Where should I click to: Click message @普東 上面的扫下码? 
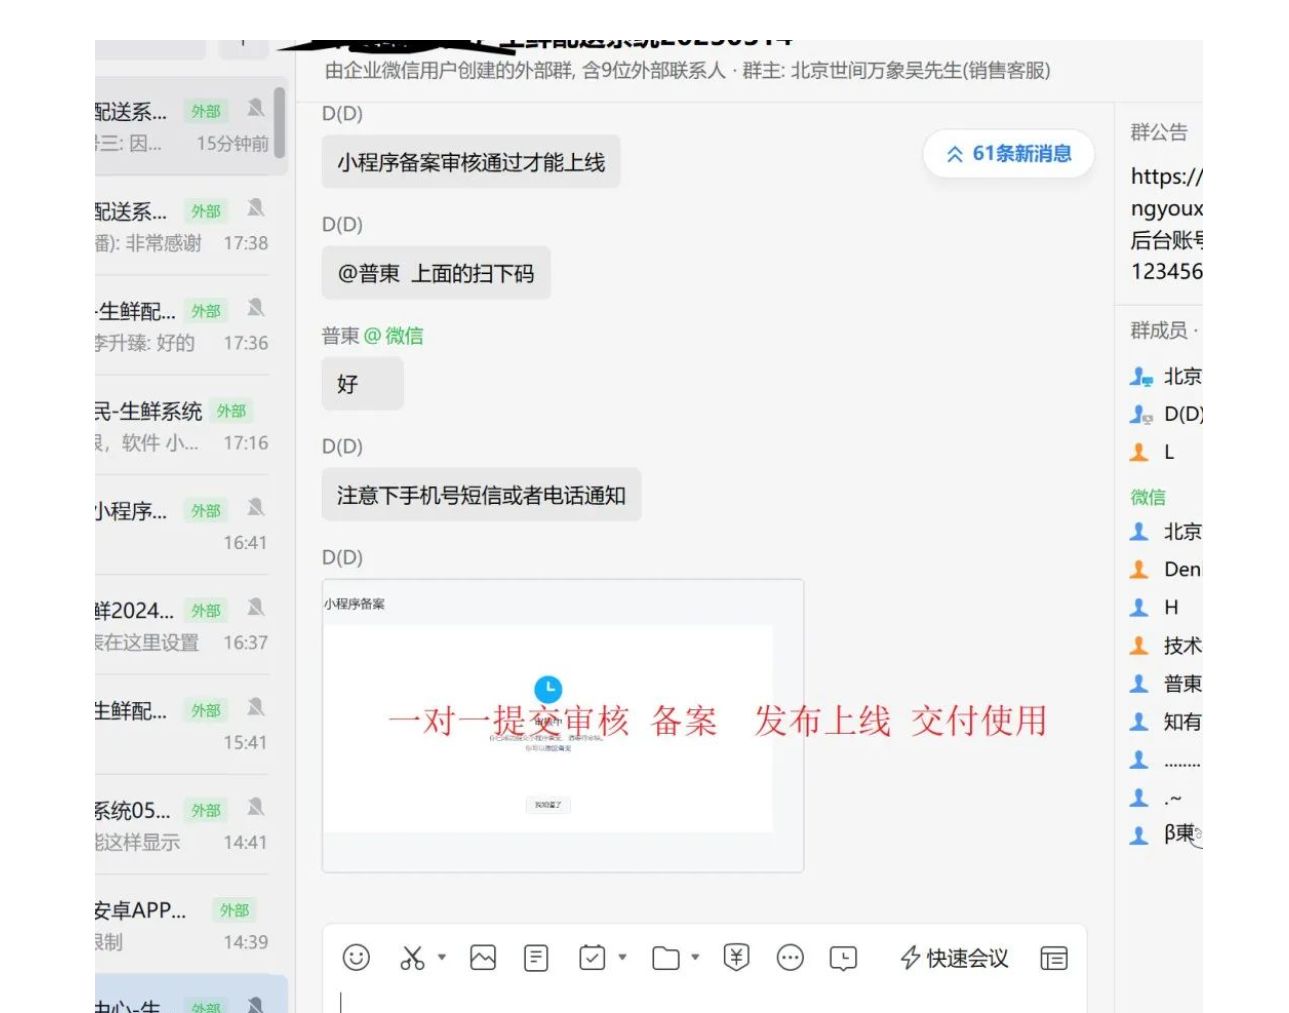pyautogui.click(x=436, y=273)
